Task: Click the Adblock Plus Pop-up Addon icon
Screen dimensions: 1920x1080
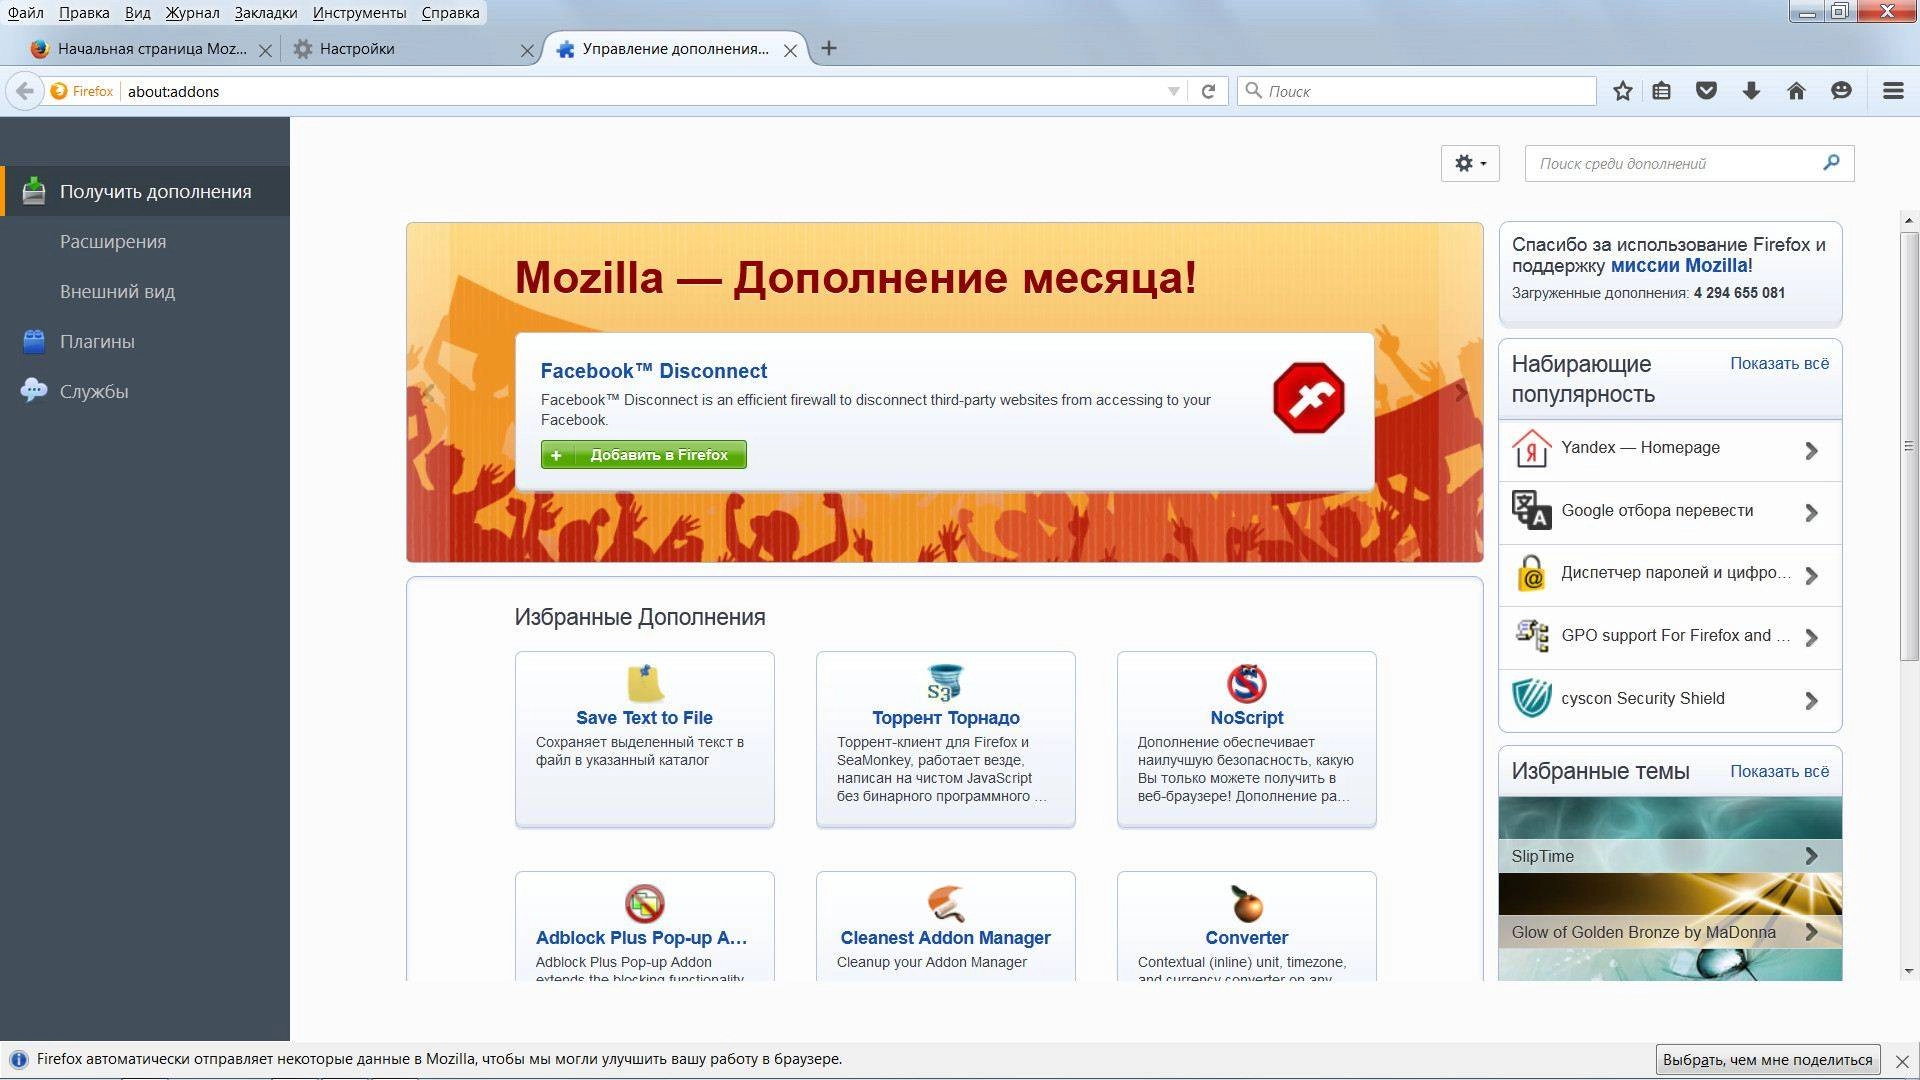Action: [645, 904]
